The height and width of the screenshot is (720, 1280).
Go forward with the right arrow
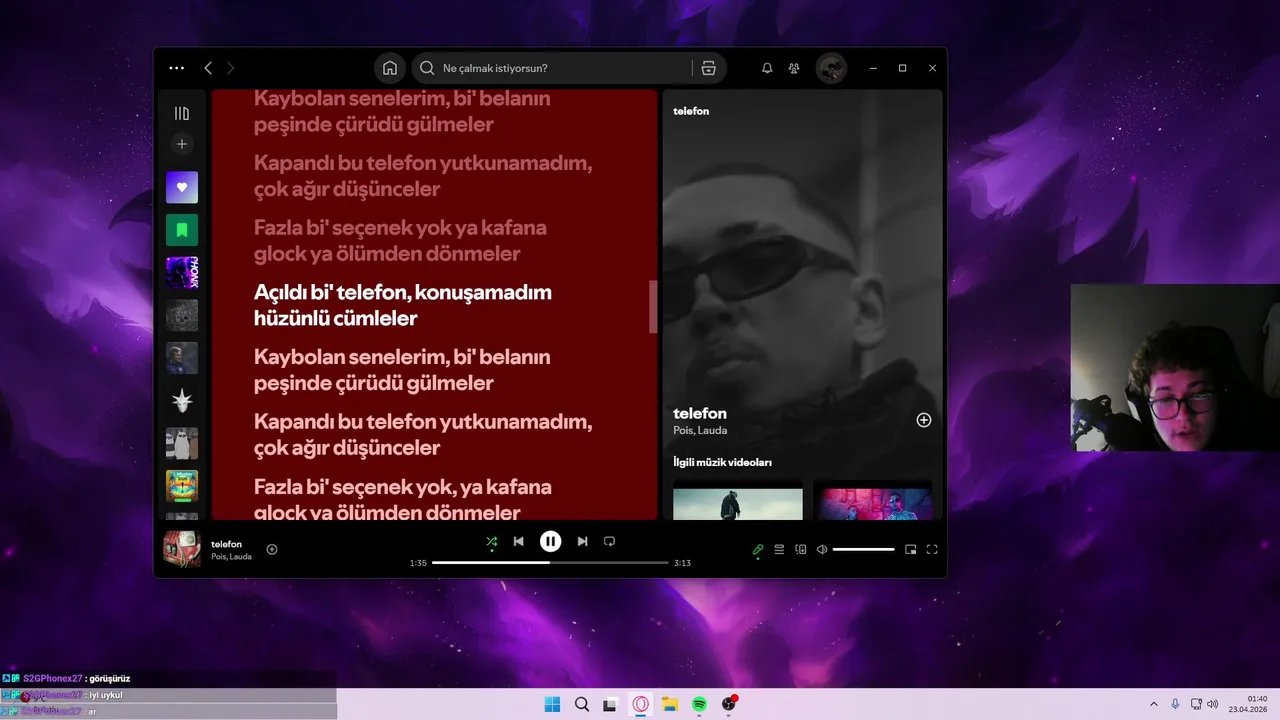click(230, 68)
